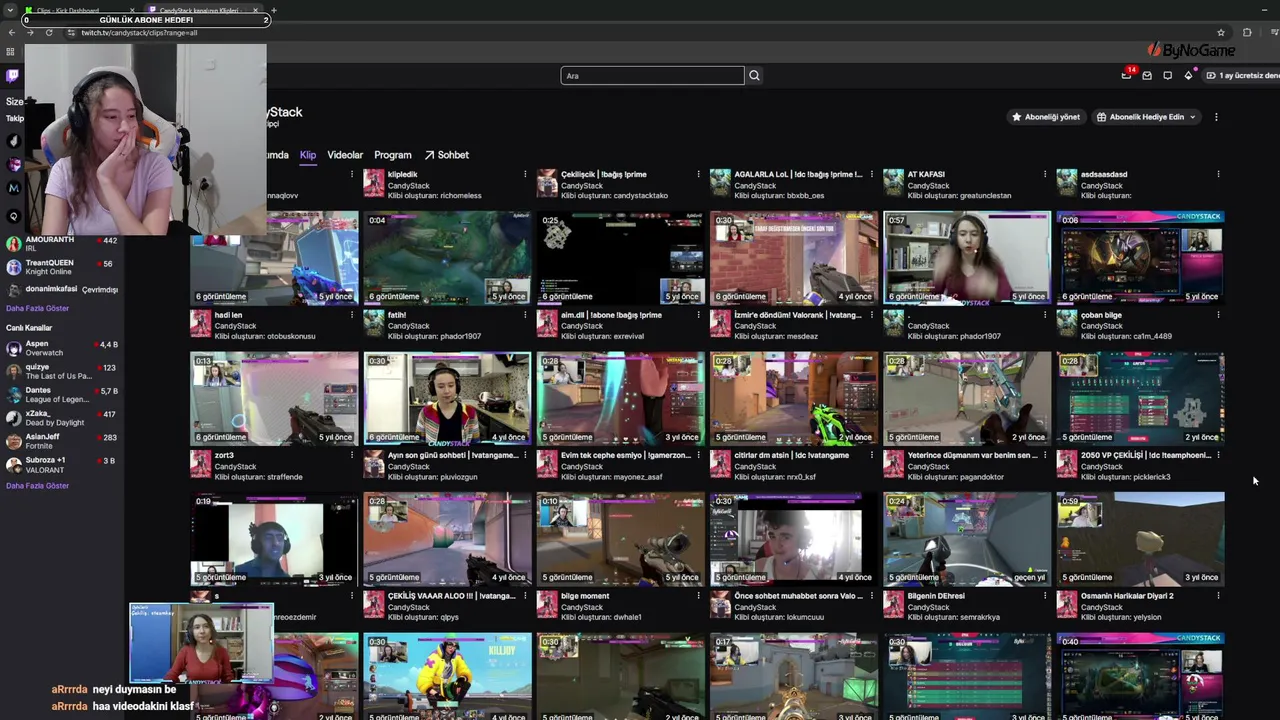This screenshot has width=1280, height=720.
Task: Open notifications inbox with badge 14
Action: click(1127, 75)
